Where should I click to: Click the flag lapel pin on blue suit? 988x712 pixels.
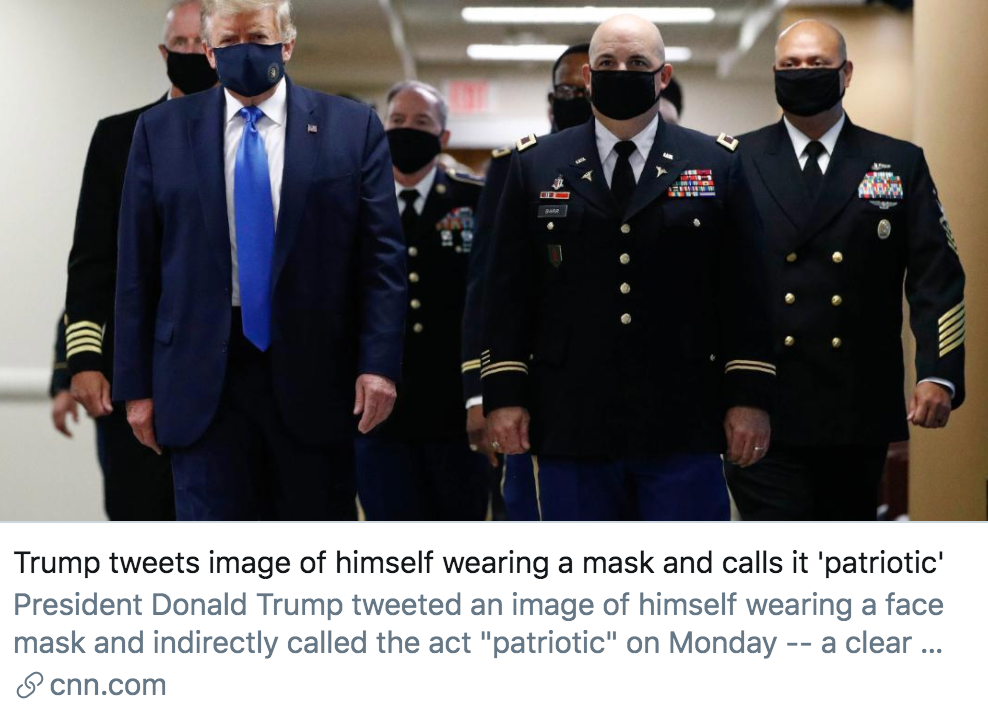point(312,129)
